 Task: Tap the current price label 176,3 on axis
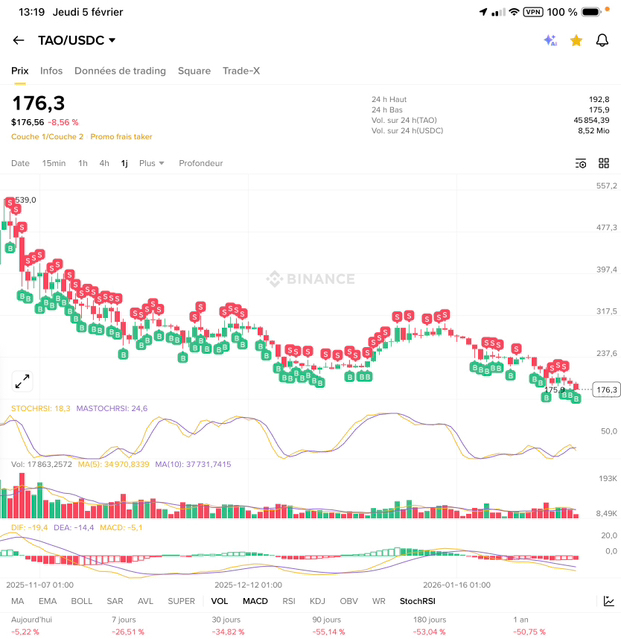click(606, 390)
